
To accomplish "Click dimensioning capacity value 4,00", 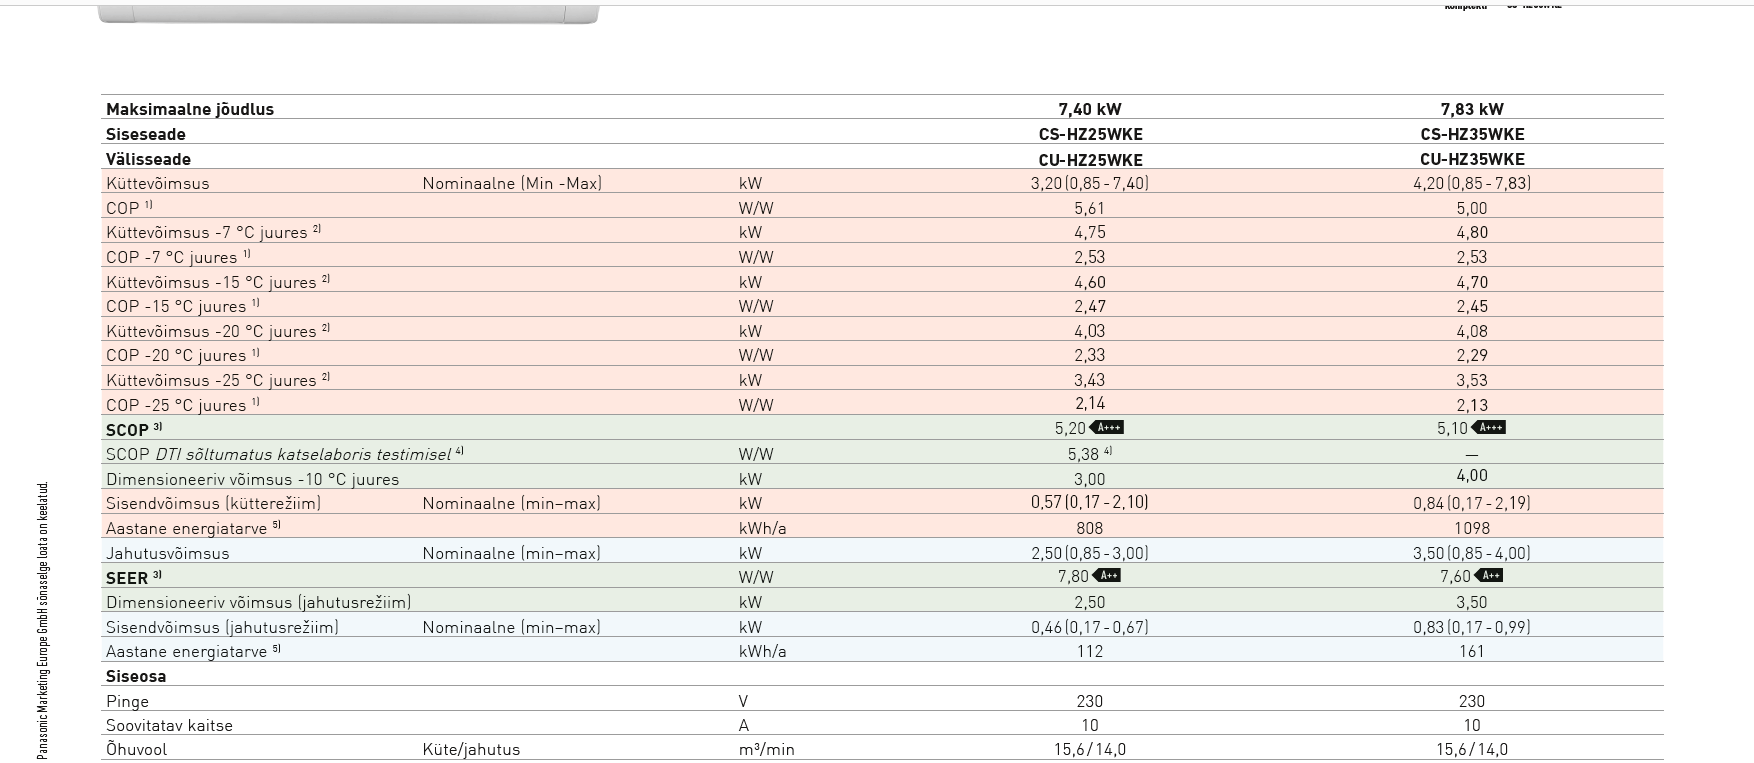I will point(1472,476).
